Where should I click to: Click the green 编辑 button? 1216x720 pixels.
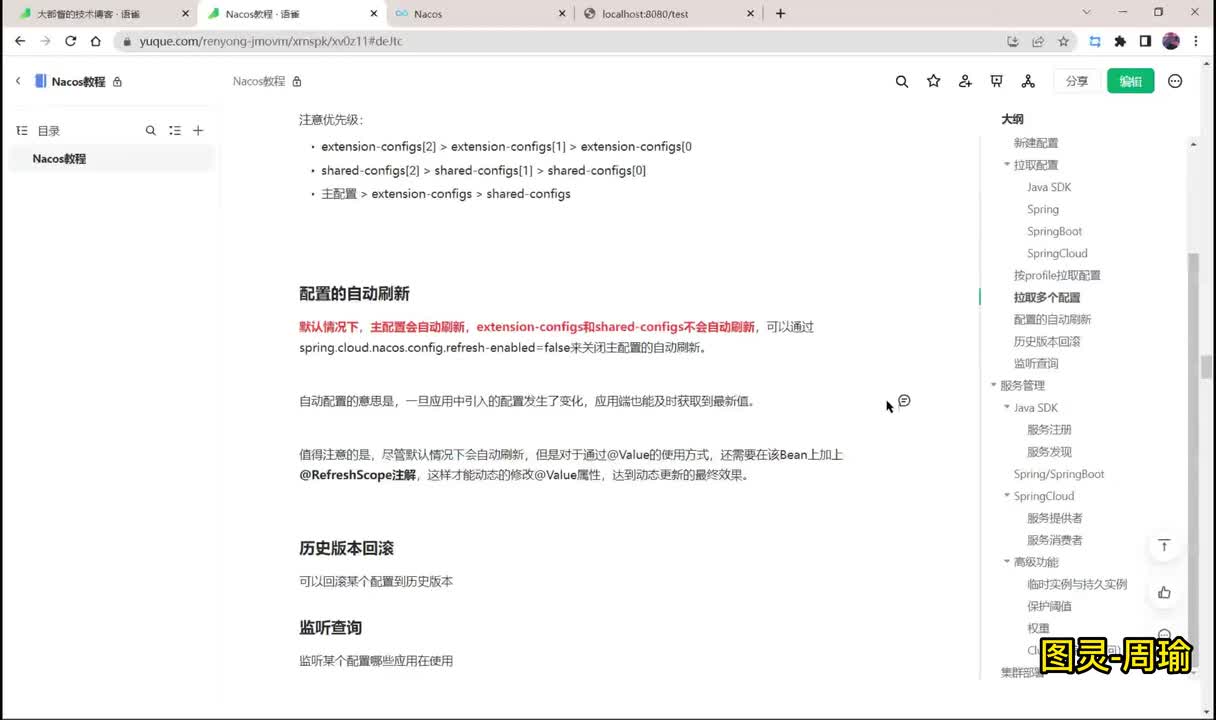(1131, 81)
